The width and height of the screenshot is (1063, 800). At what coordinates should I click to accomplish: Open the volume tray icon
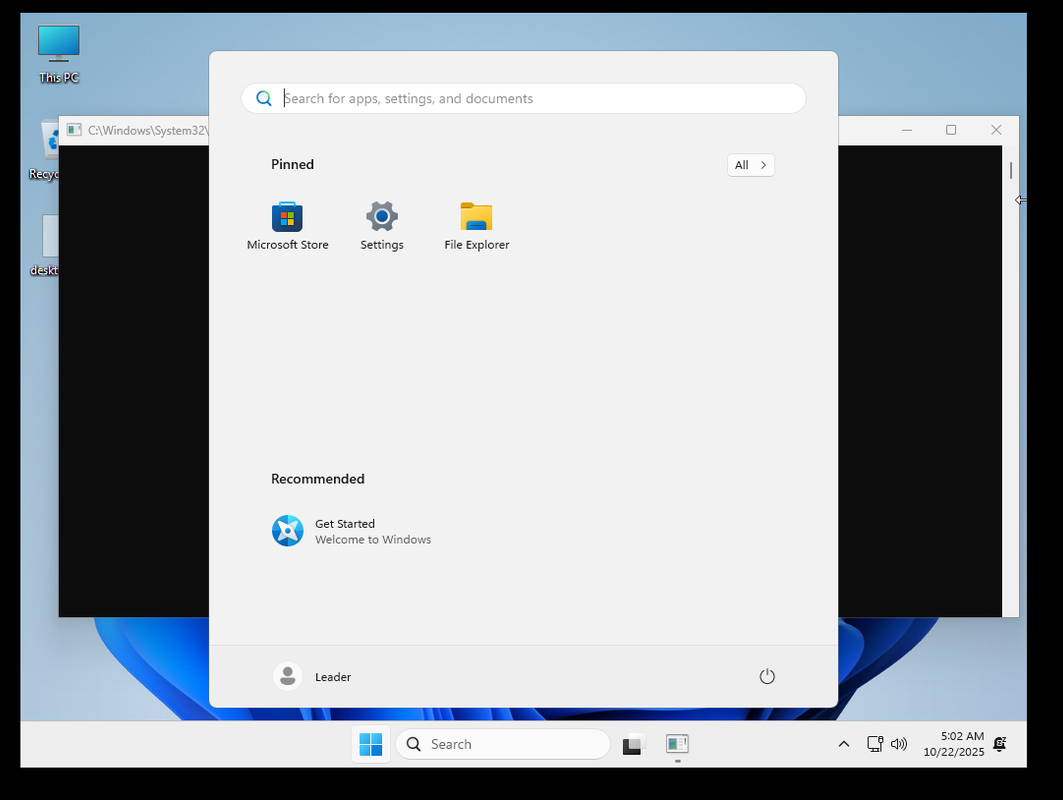pyautogui.click(x=899, y=744)
